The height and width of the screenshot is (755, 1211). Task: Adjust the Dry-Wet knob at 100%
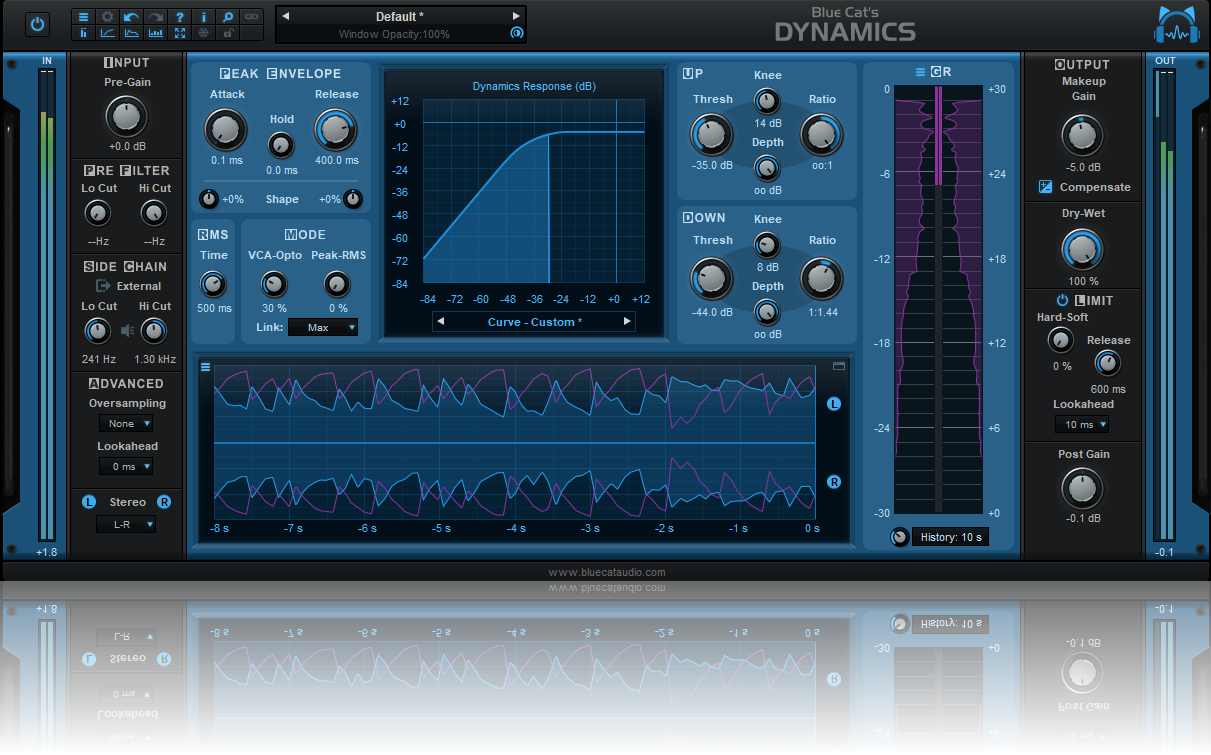[x=1082, y=248]
